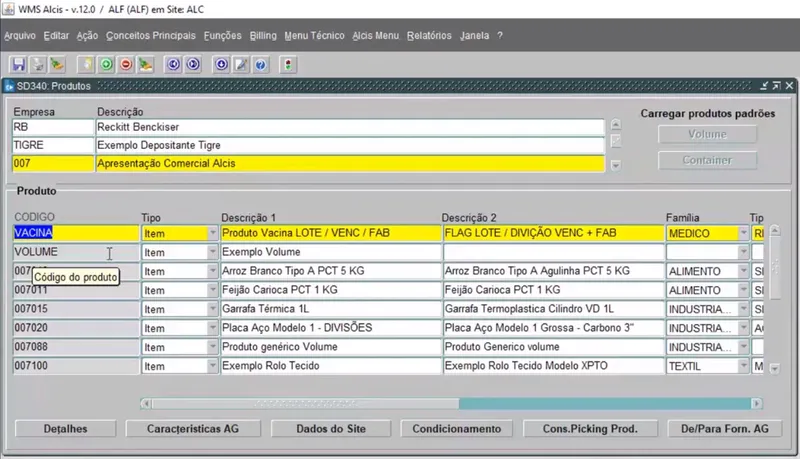Click the green plus insert record icon
Image resolution: width=800 pixels, height=459 pixels.
click(106, 65)
